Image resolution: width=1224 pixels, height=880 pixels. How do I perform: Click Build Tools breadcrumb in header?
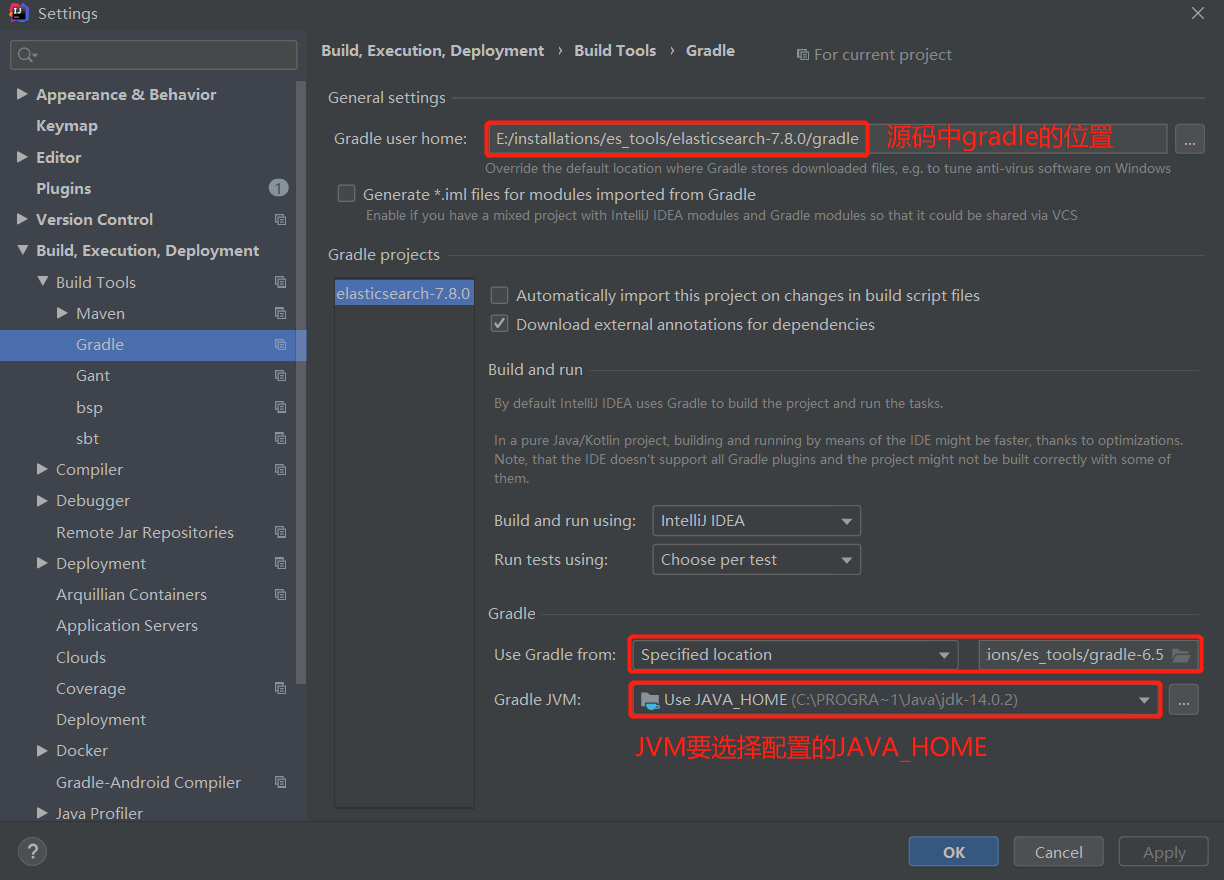pyautogui.click(x=615, y=50)
